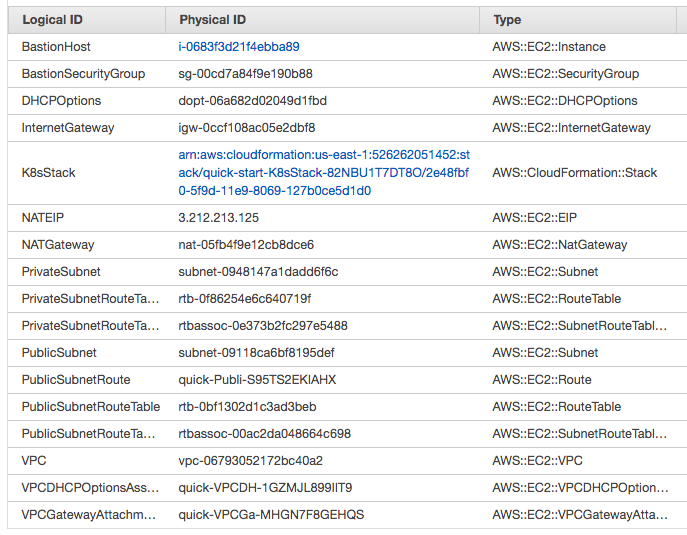This screenshot has height=535, width=687.
Task: Select the InternetGateway logical ID cell
Action: 68,128
